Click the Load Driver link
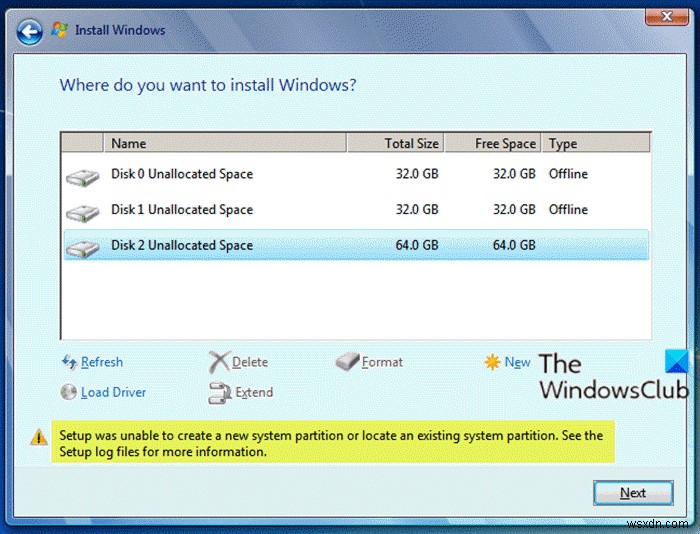Viewport: 700px width, 534px height. 113,392
